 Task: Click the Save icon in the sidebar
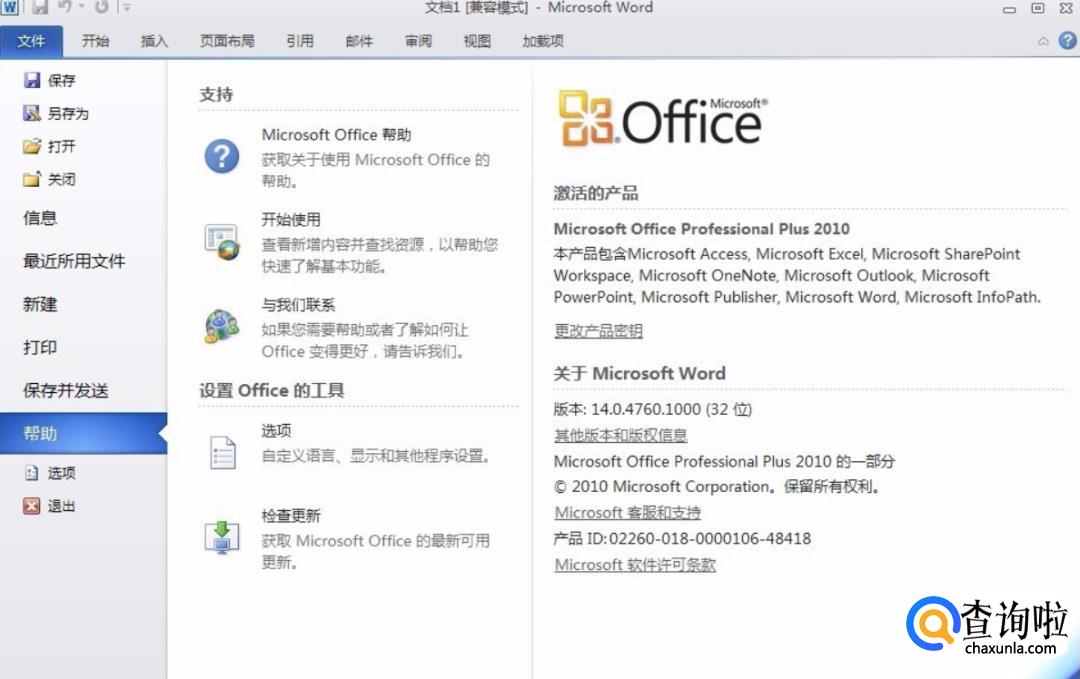click(32, 80)
